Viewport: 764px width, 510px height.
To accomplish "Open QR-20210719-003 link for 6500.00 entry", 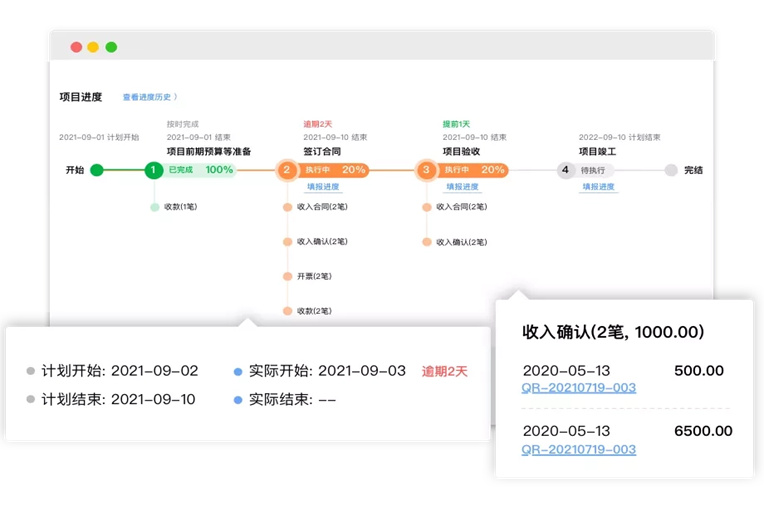I will [579, 449].
